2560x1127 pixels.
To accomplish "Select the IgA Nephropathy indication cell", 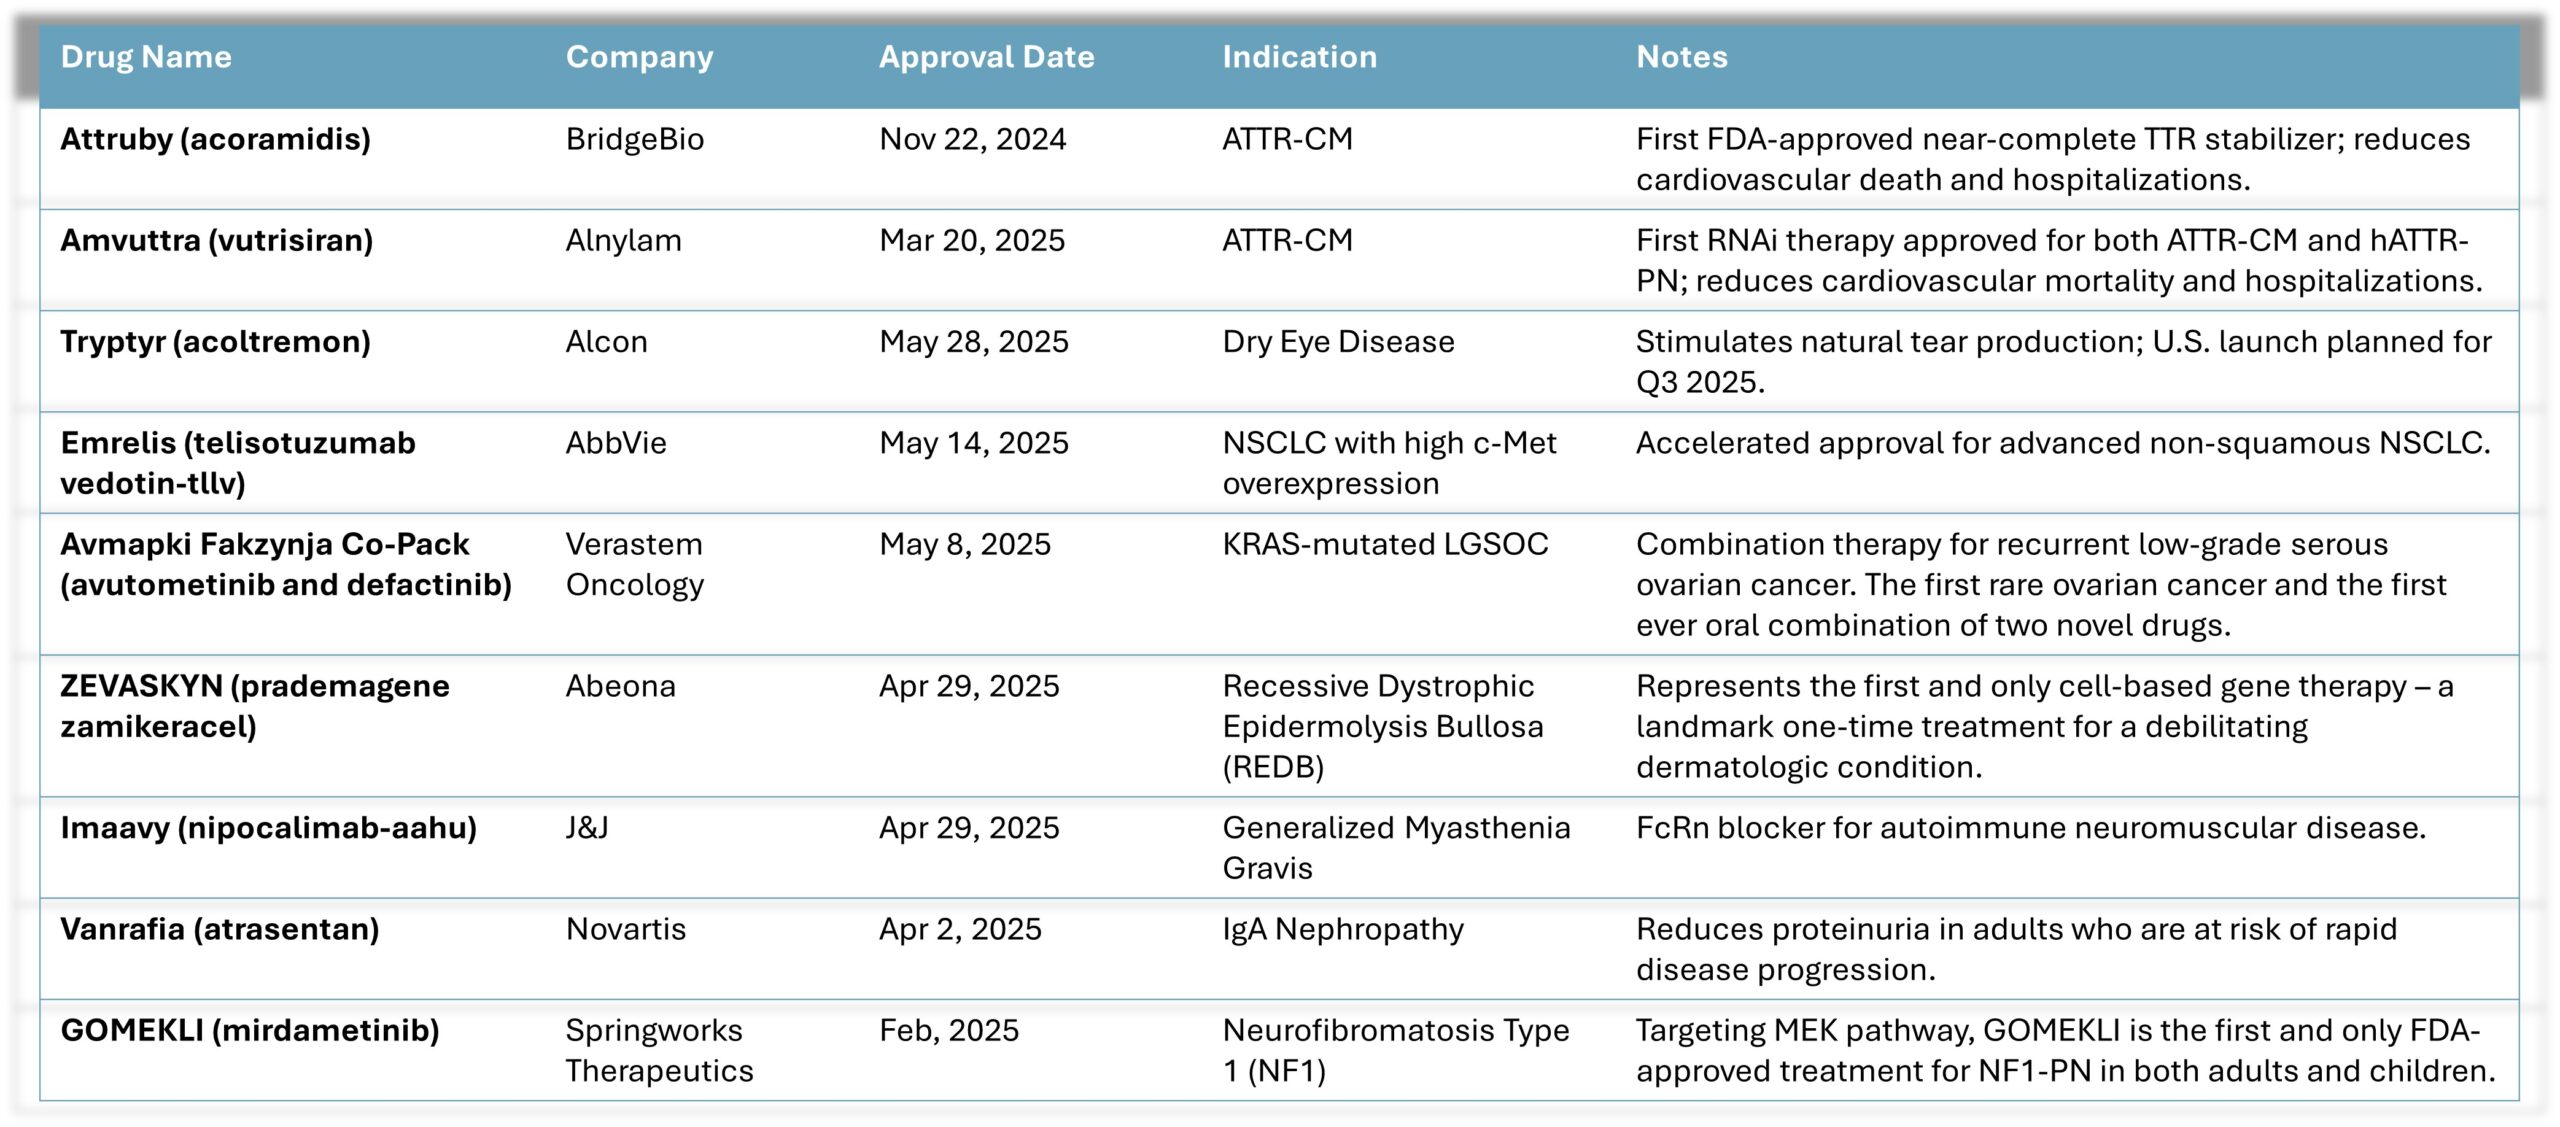I will (x=1342, y=929).
